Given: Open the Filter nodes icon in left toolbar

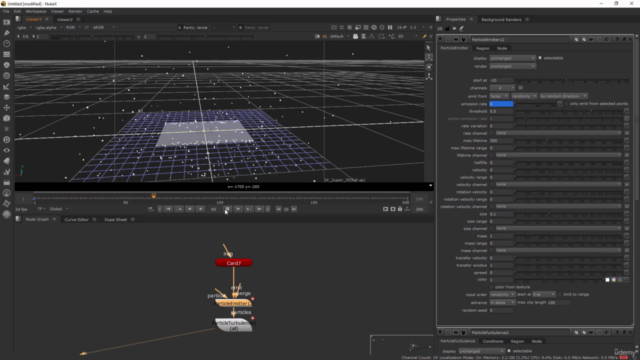Looking at the screenshot, I should coord(7,76).
